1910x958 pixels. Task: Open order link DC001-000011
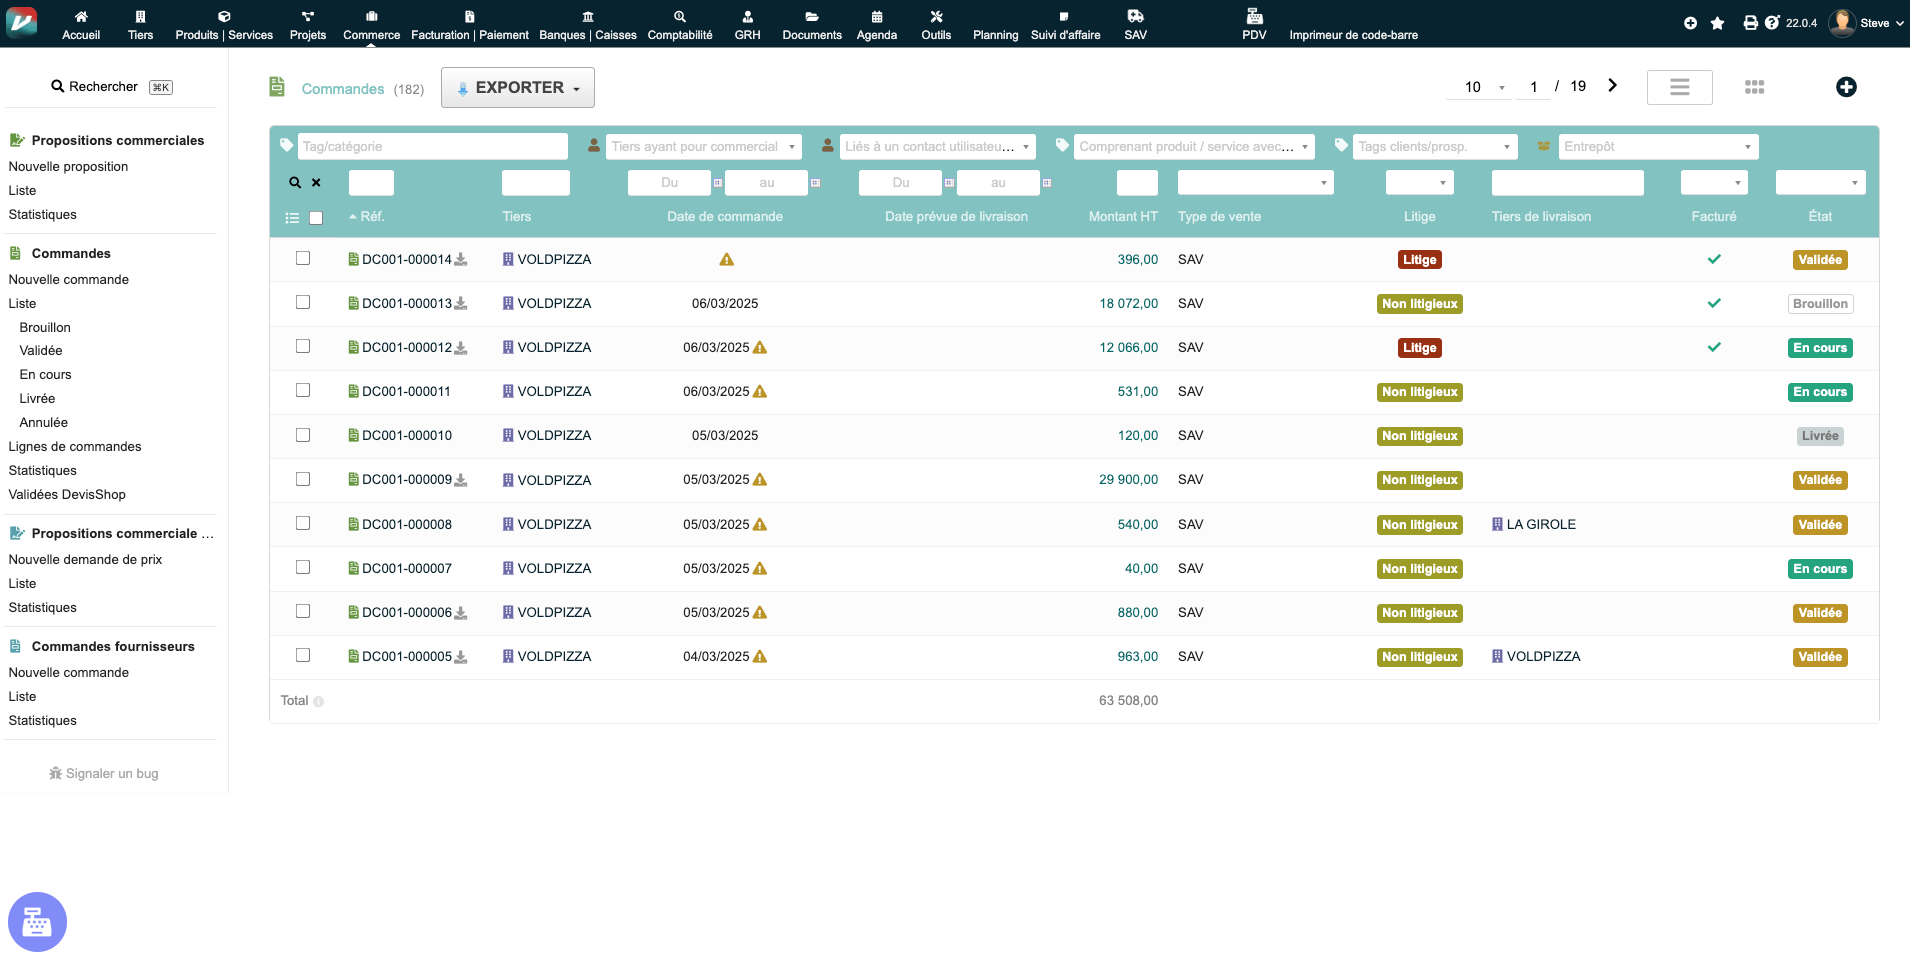click(406, 392)
